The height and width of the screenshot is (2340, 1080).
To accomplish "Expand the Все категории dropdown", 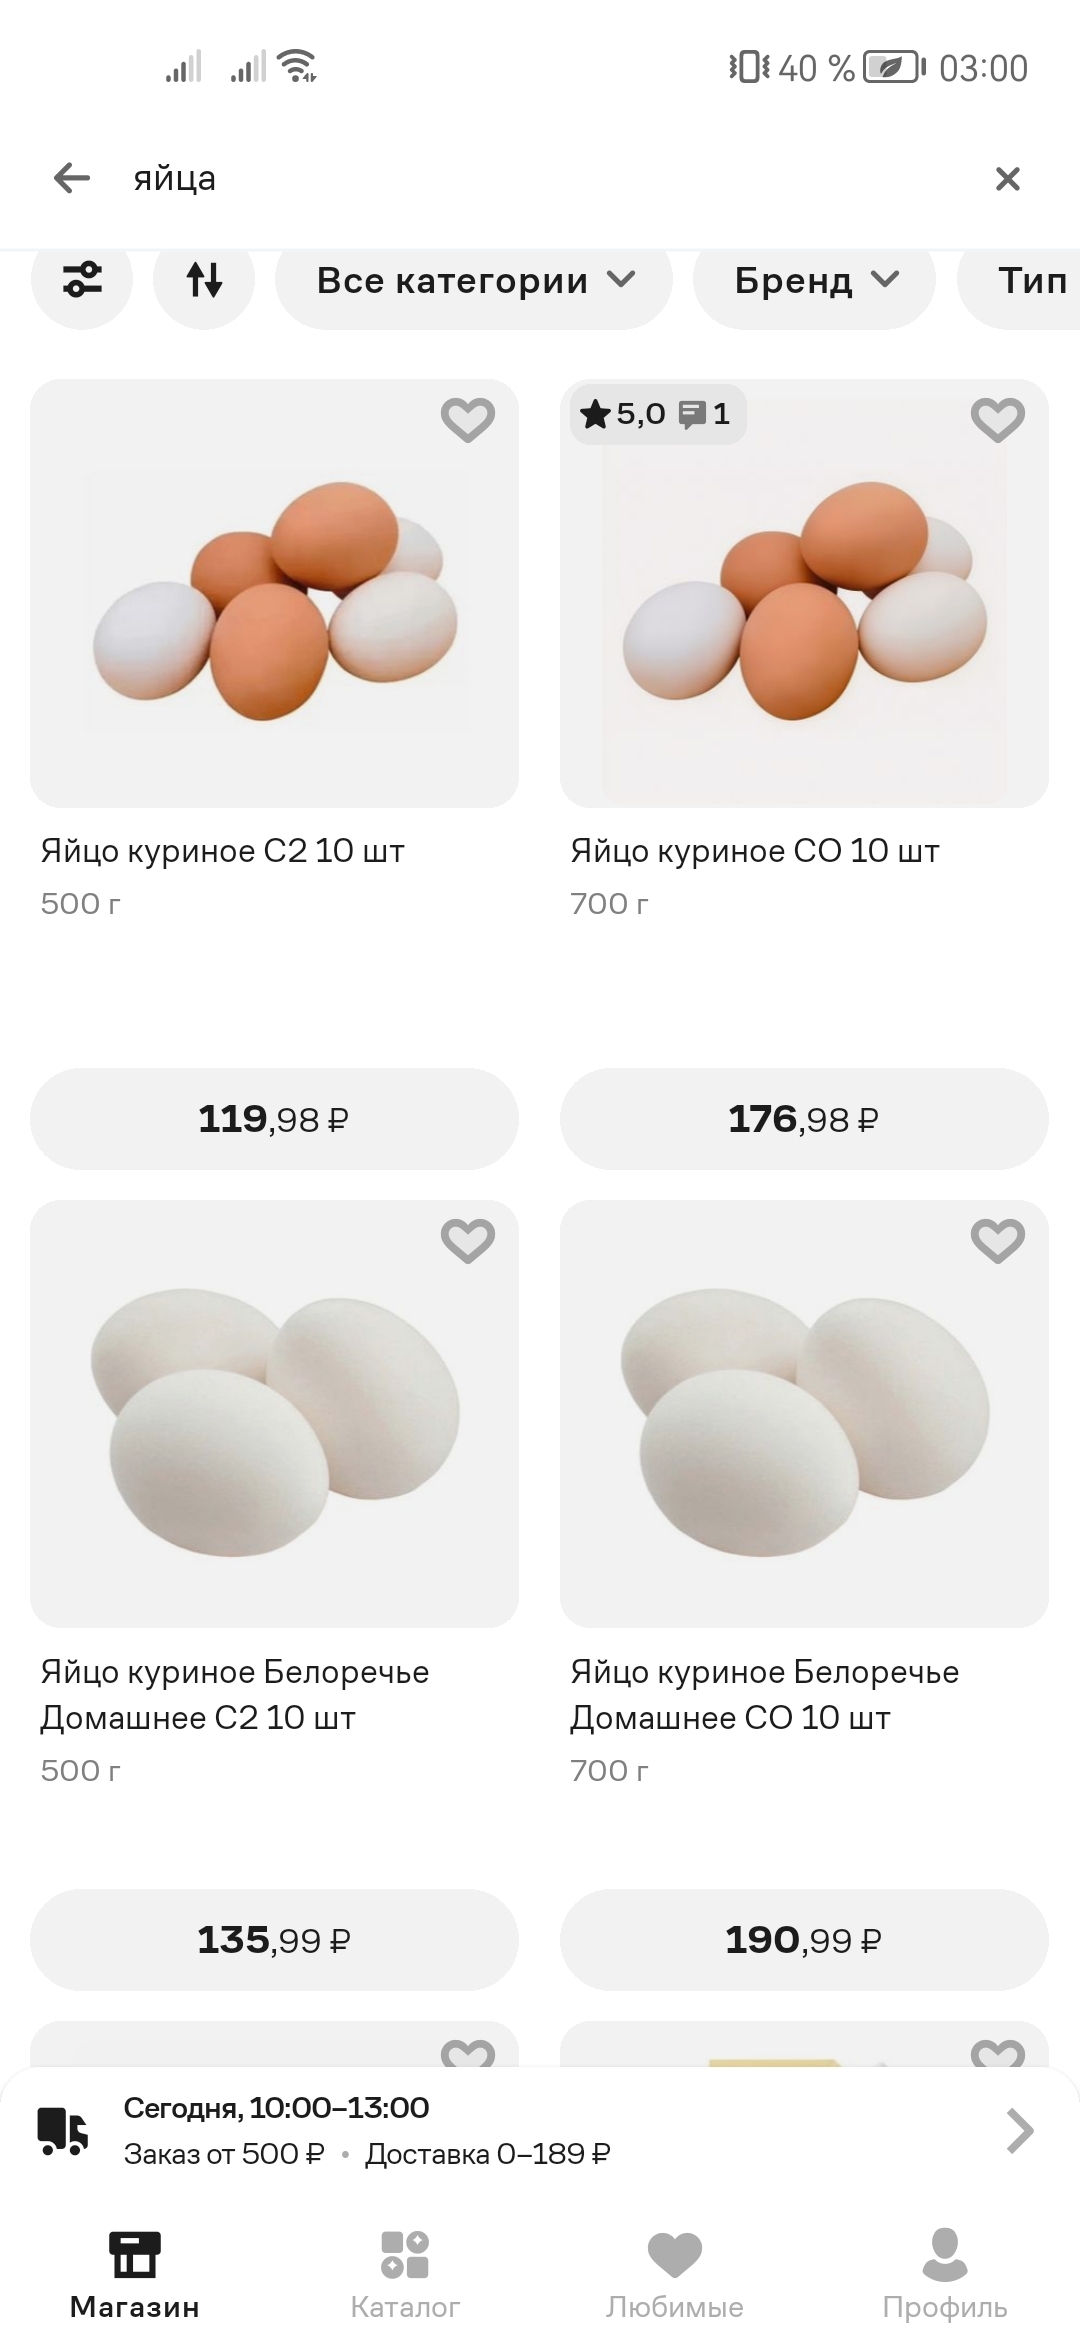I will (x=474, y=280).
